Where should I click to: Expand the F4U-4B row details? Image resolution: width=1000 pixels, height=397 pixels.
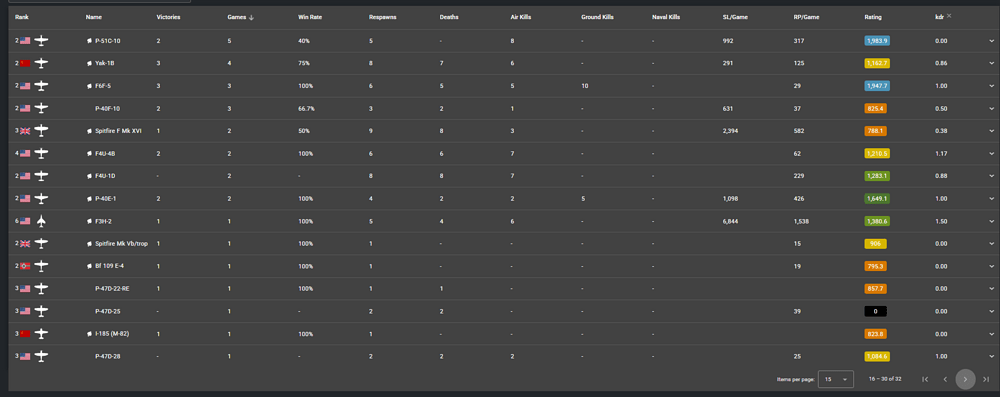coord(992,153)
